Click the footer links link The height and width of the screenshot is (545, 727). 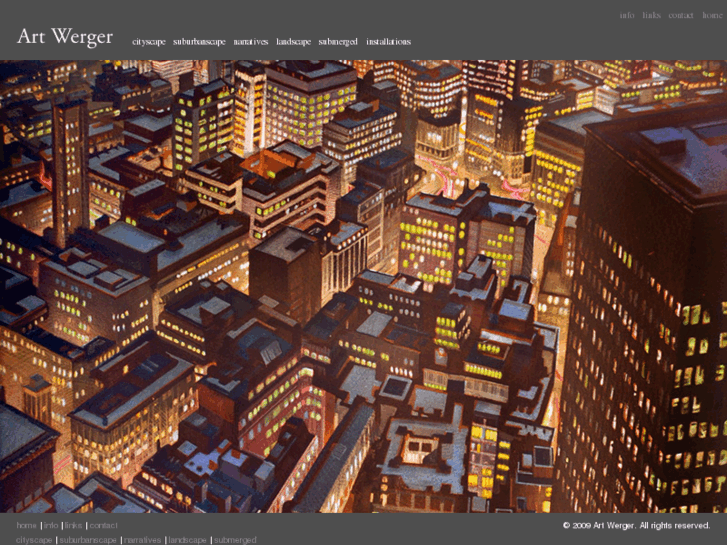(73, 526)
